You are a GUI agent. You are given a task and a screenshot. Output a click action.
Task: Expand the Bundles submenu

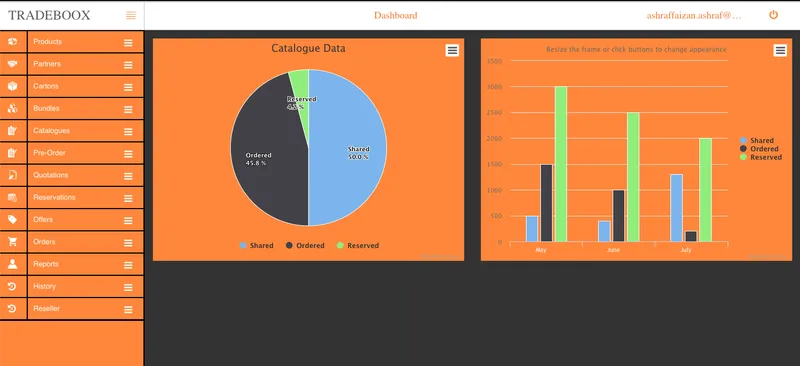(x=128, y=109)
